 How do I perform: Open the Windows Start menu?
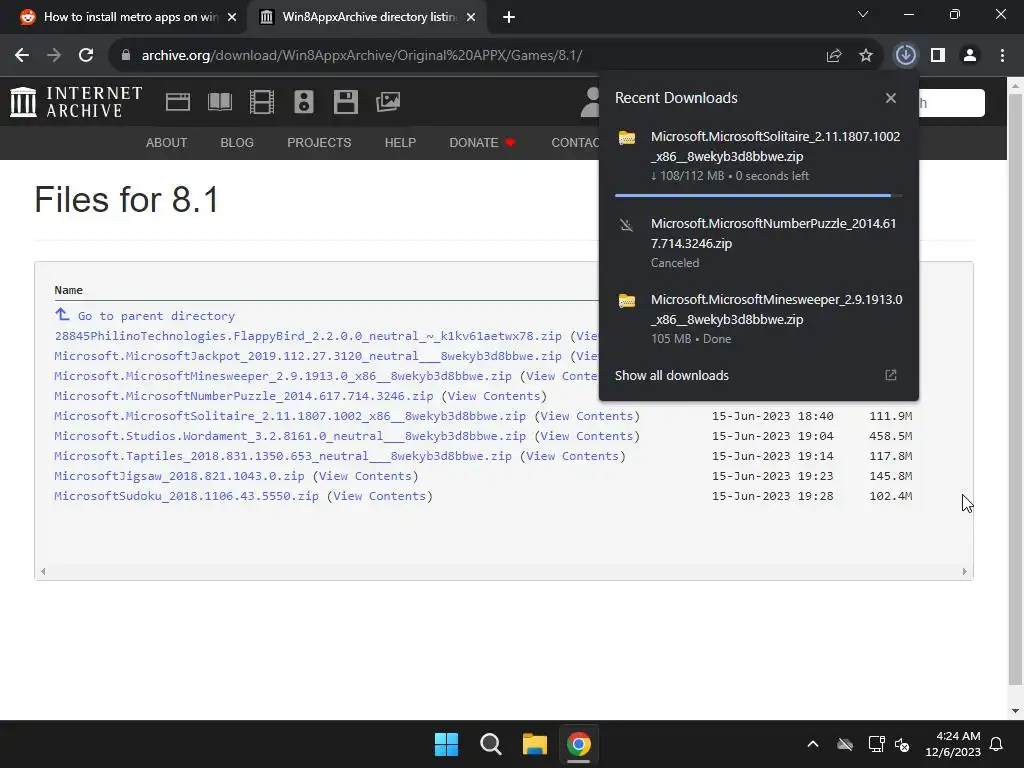[x=447, y=744]
